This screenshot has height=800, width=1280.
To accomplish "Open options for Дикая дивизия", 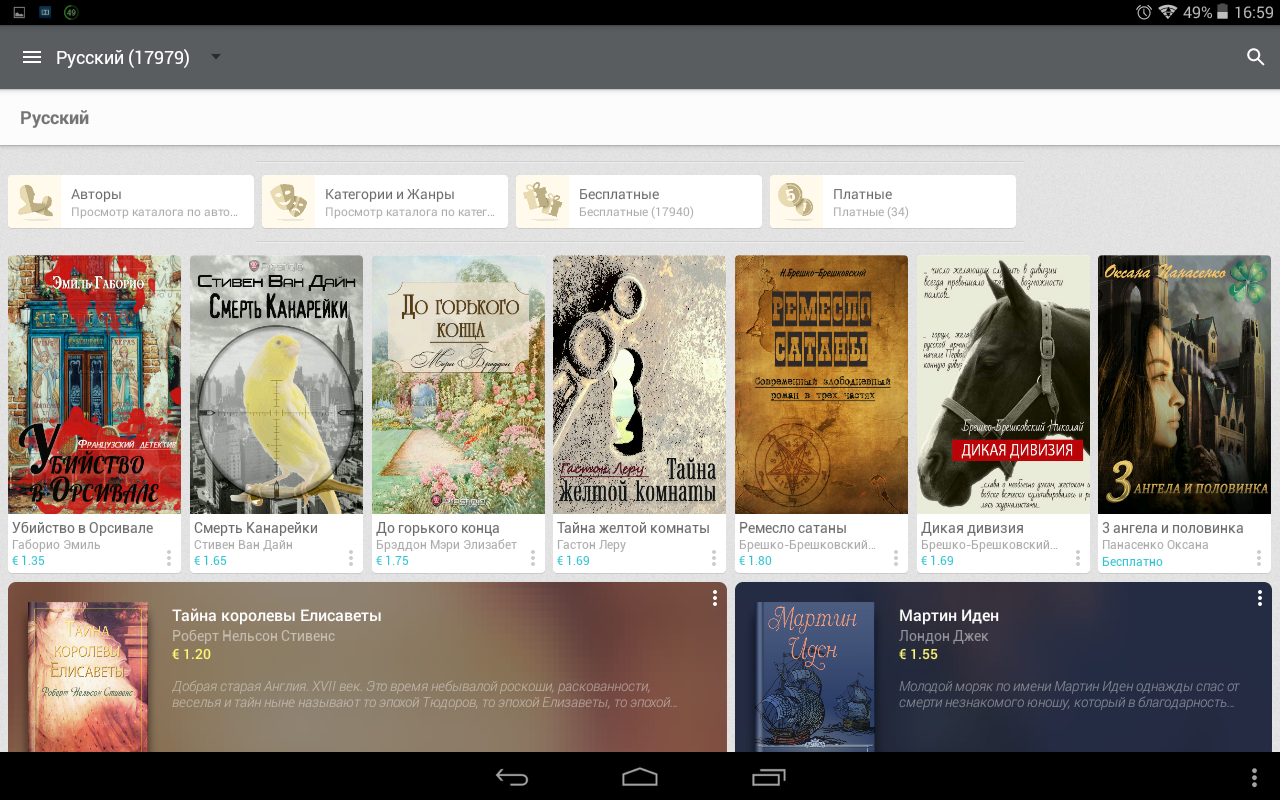I will pos(1078,558).
